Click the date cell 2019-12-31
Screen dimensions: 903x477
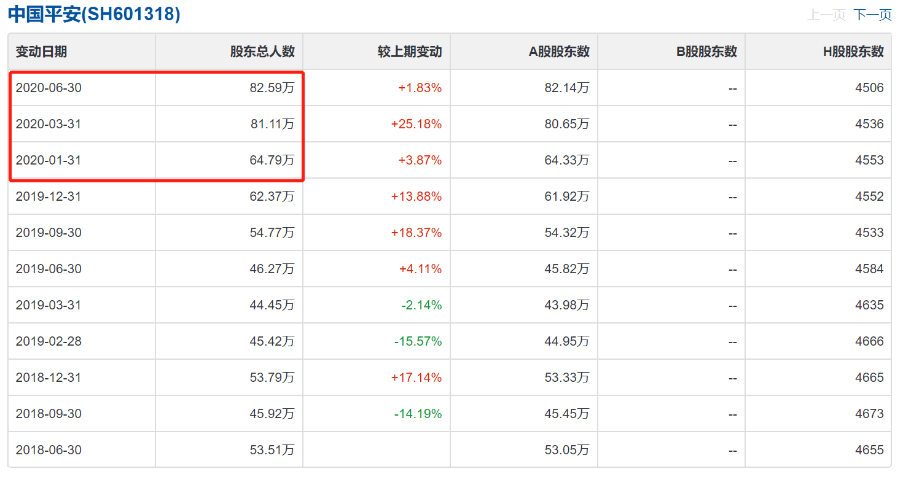tap(48, 196)
